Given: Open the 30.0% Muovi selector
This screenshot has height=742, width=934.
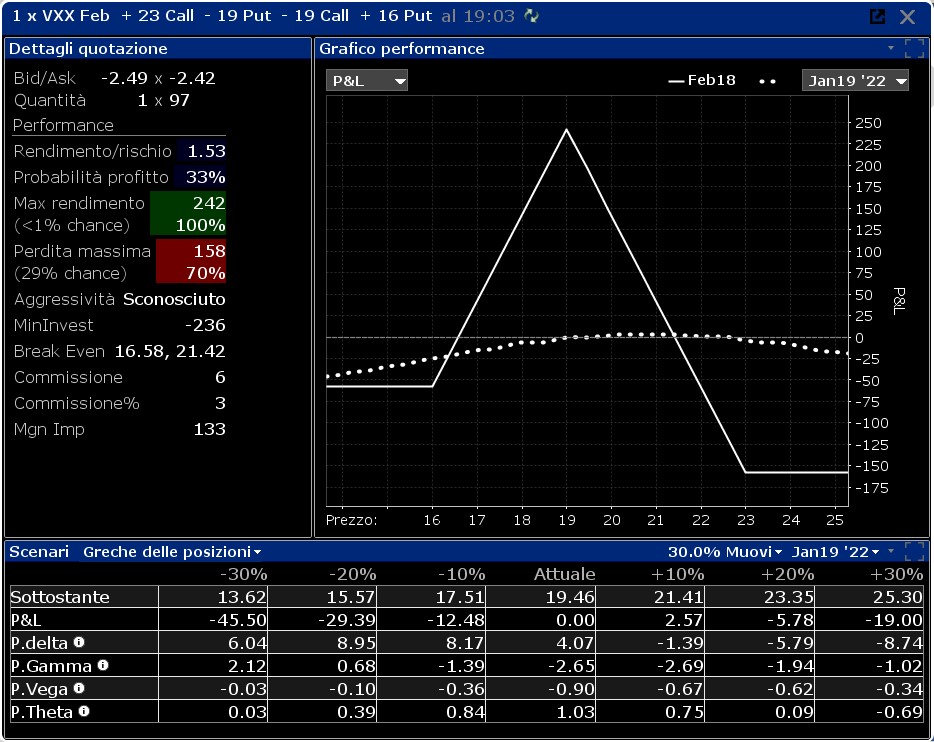Looking at the screenshot, I should [x=724, y=552].
